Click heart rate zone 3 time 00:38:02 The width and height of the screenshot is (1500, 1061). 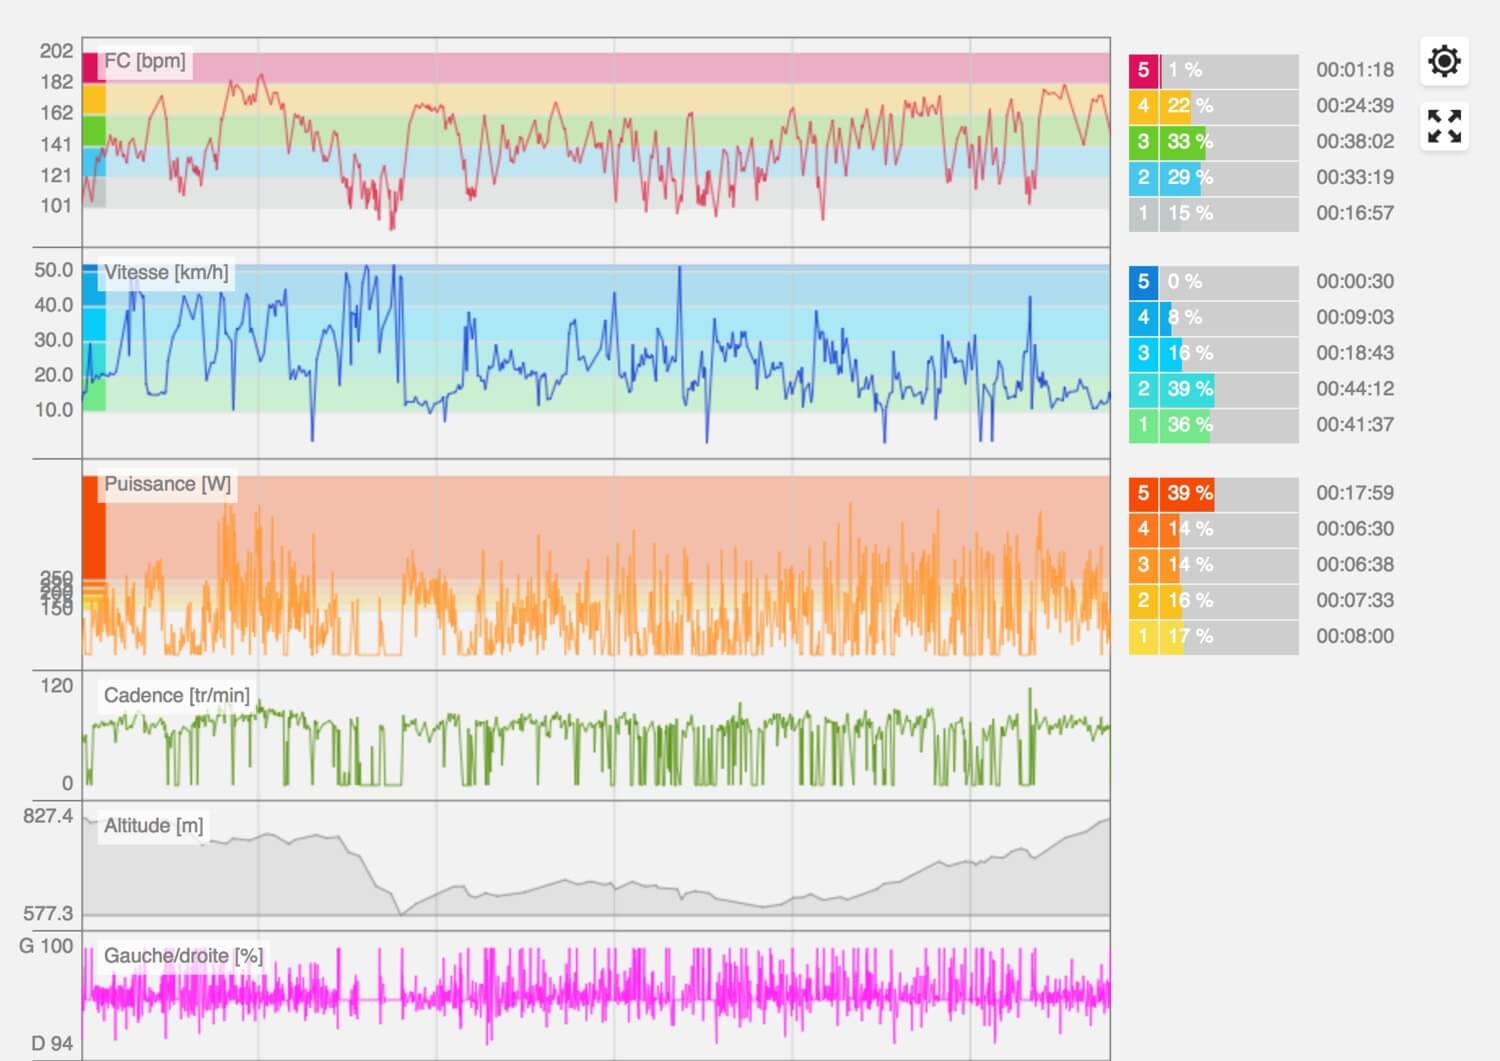tap(1355, 142)
